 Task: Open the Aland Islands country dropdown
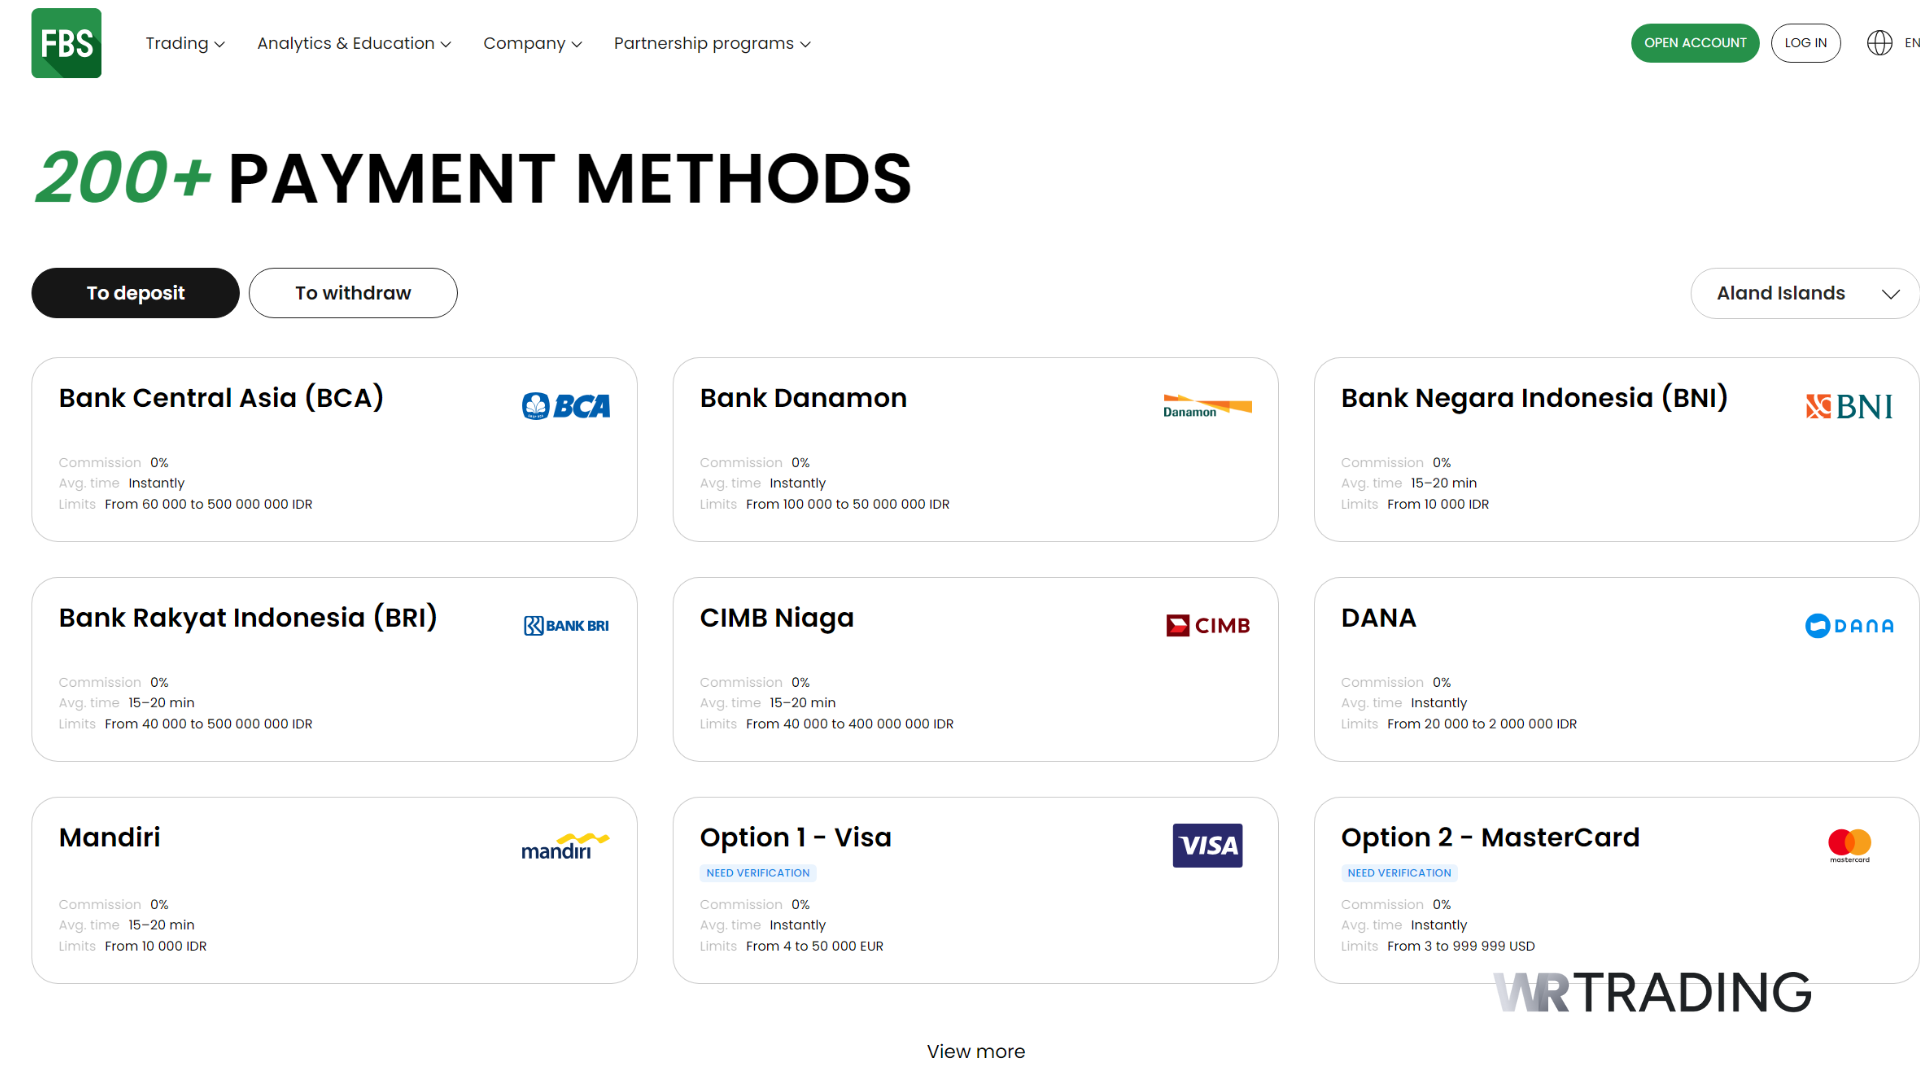(x=1804, y=293)
